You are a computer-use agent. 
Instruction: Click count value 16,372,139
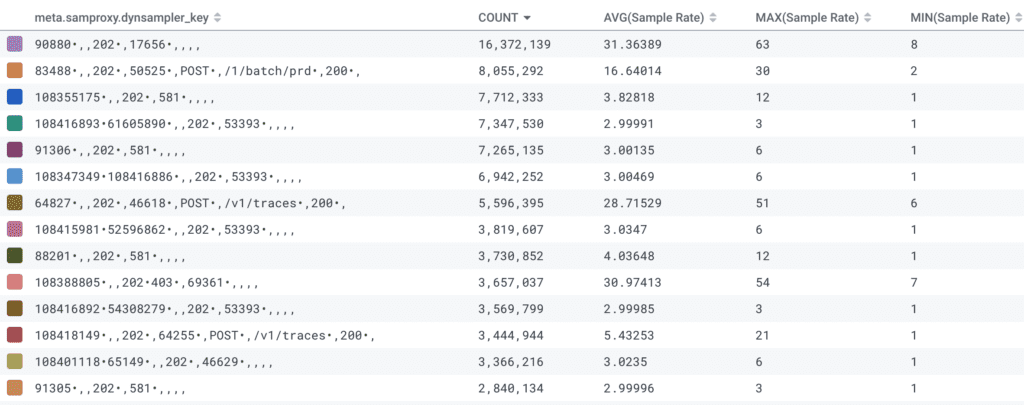pyautogui.click(x=515, y=45)
